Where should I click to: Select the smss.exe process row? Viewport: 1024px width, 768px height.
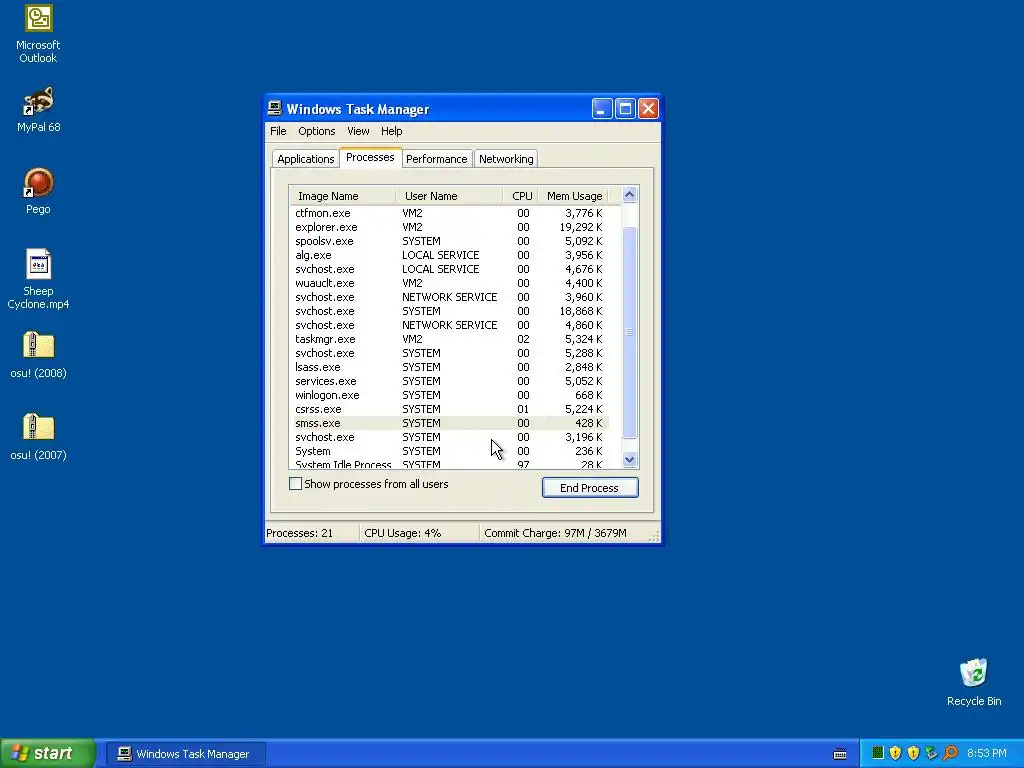point(449,423)
